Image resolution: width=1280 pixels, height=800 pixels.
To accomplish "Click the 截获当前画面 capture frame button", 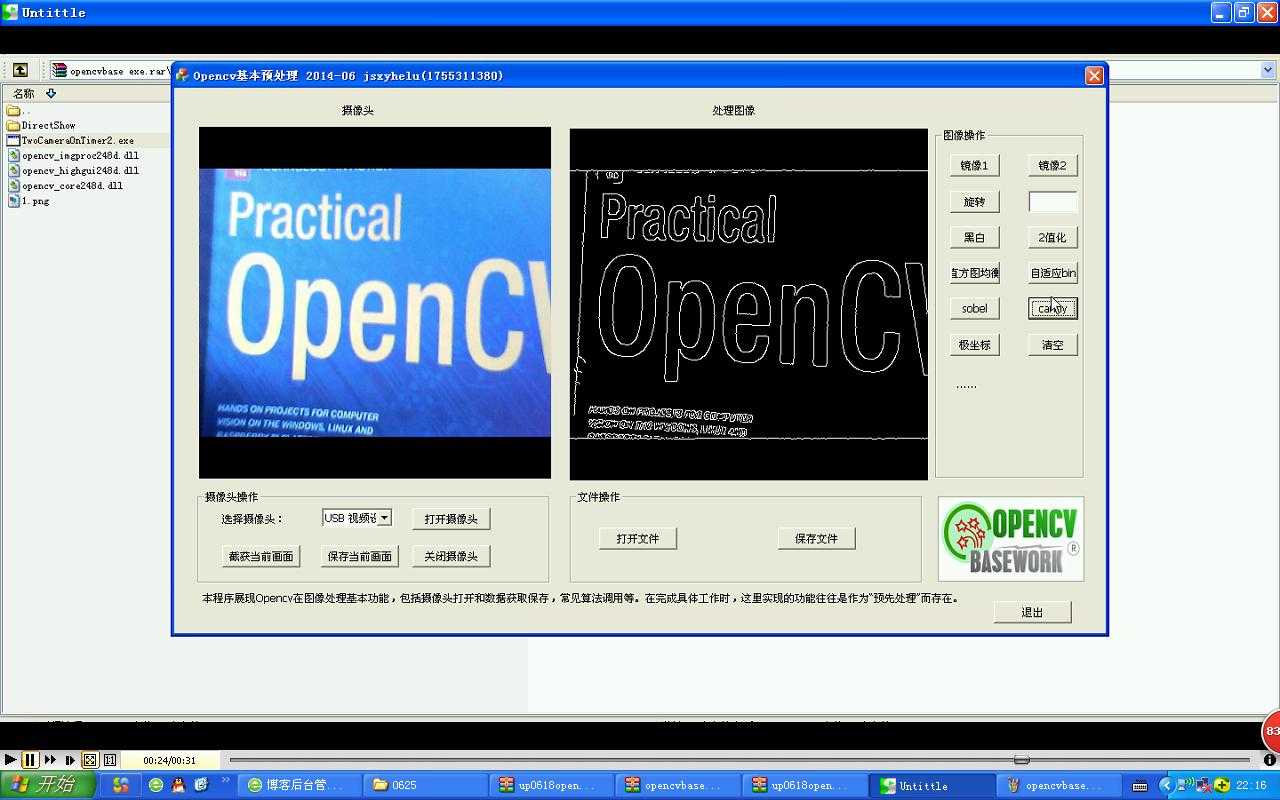I will coord(261,557).
